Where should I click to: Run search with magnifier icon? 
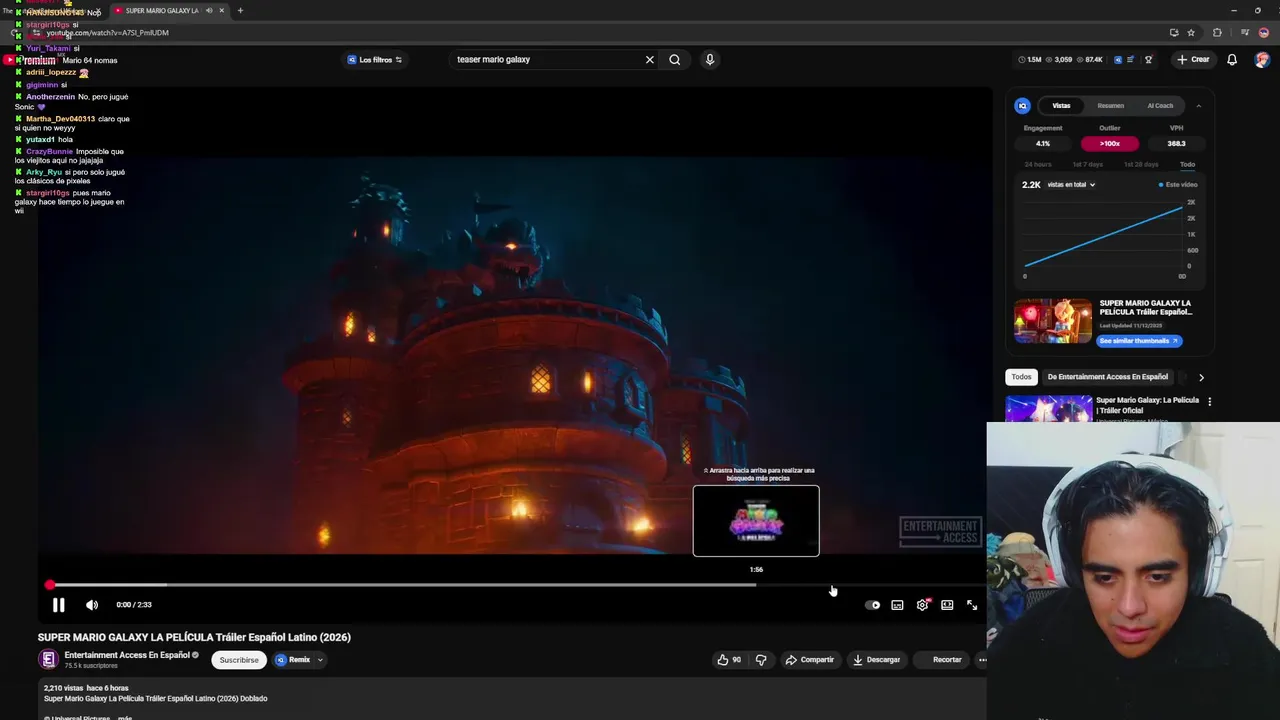675,60
